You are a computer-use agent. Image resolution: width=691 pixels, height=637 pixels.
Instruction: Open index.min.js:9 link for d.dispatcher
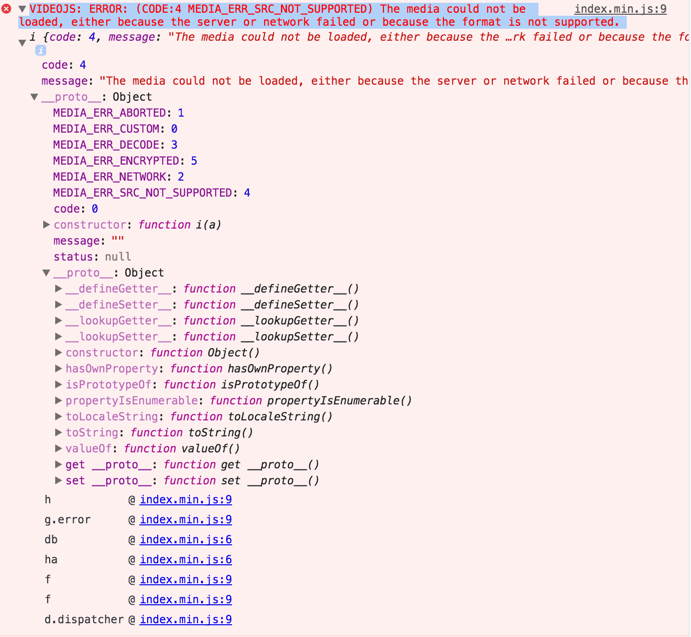coord(186,619)
